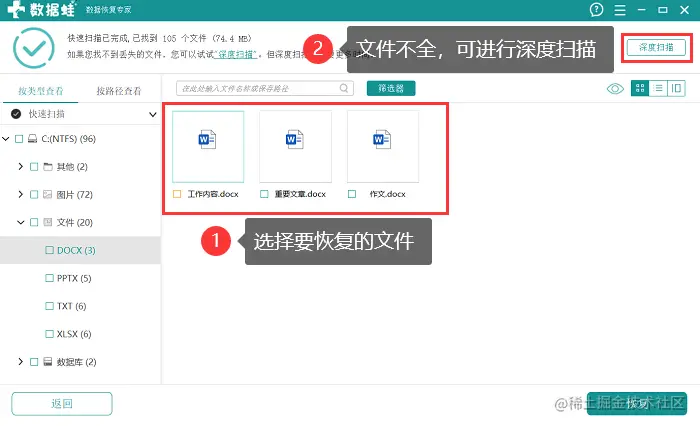Click the search magnifier icon

[x=344, y=88]
